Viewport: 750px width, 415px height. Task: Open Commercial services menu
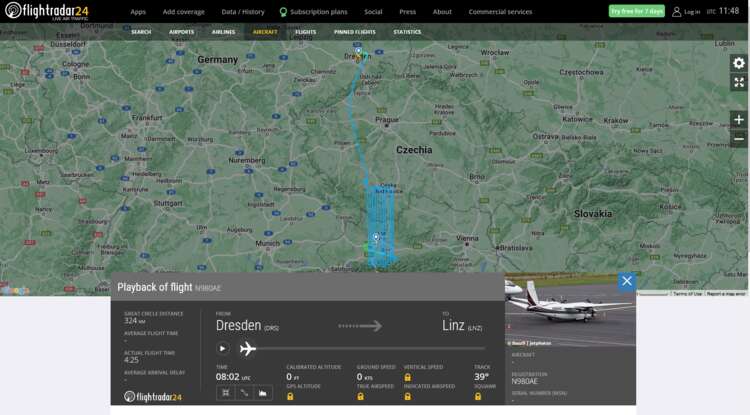tap(500, 12)
